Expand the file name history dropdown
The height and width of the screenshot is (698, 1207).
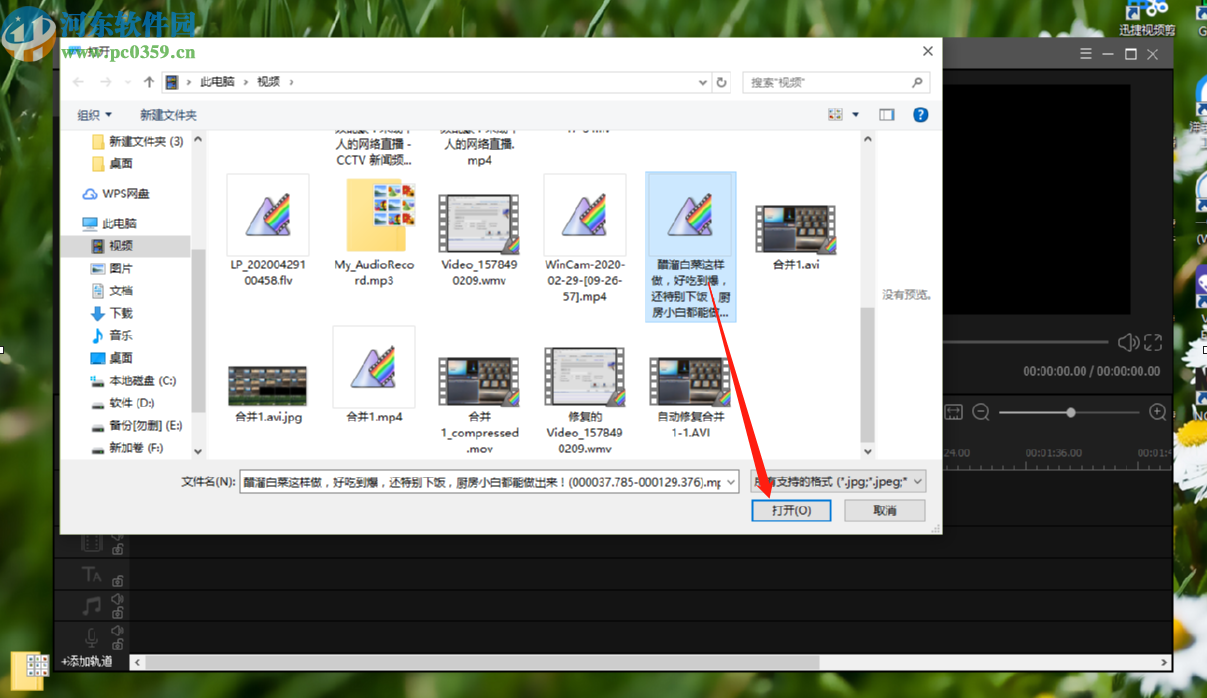pos(729,482)
